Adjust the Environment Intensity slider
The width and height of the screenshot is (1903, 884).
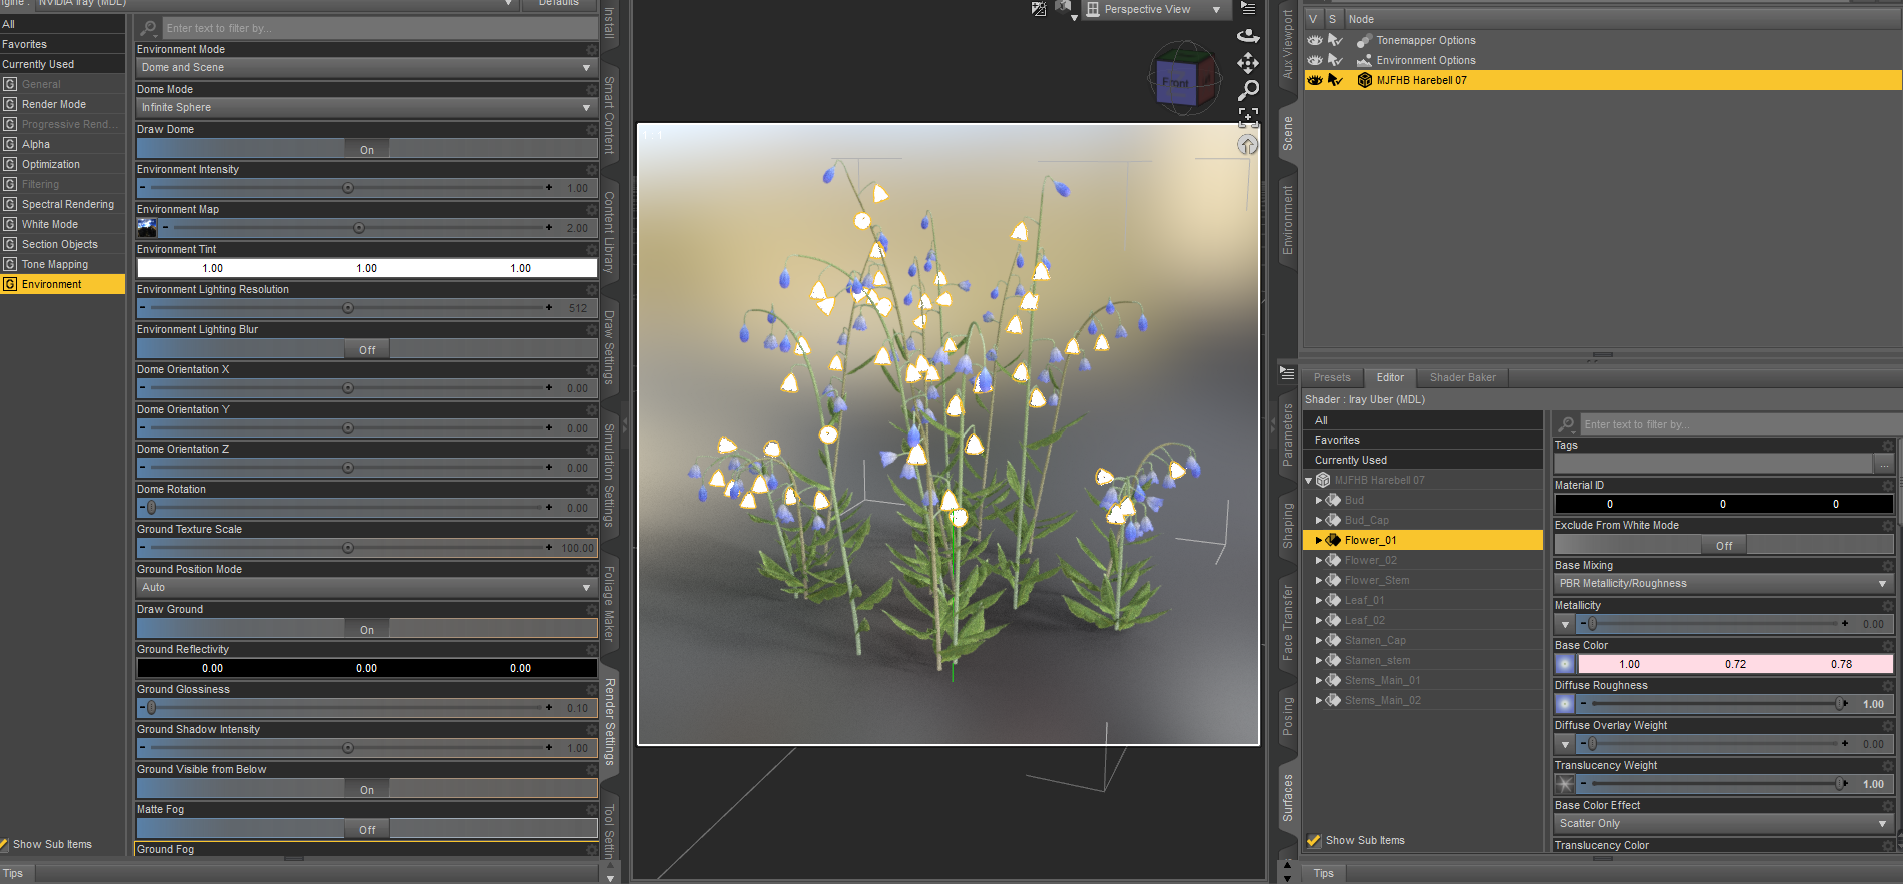click(348, 188)
